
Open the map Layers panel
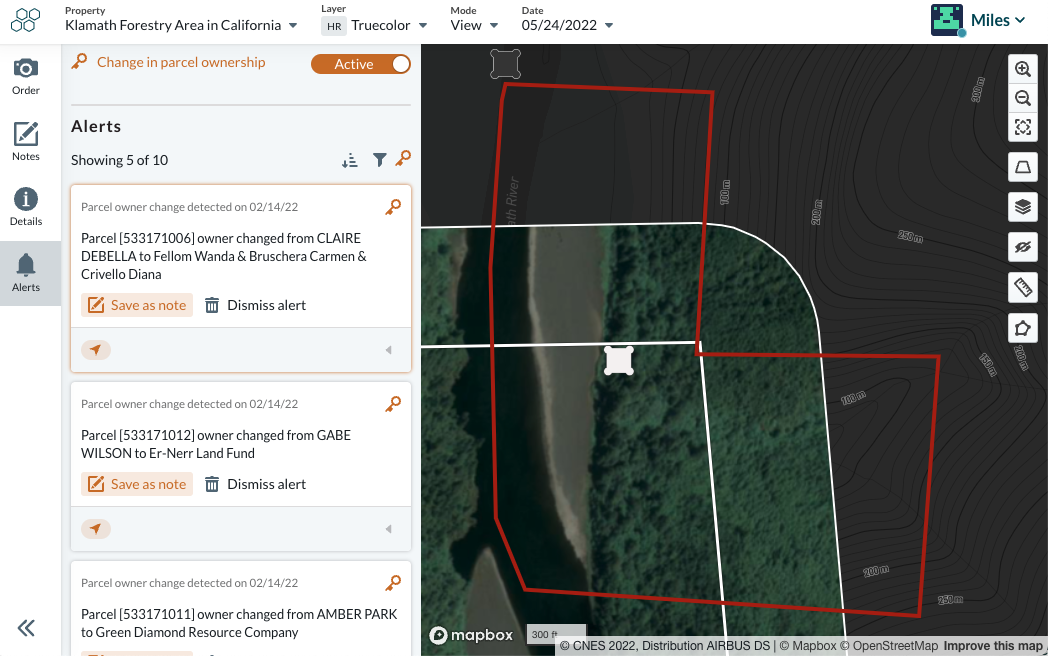[x=1023, y=207]
